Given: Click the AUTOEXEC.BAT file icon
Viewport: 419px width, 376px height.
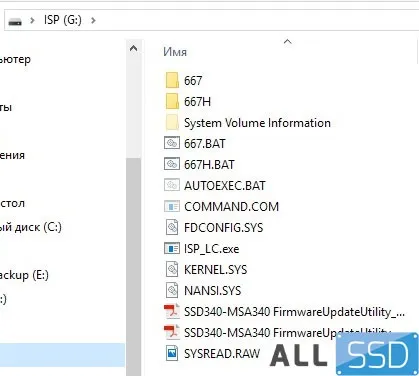Looking at the screenshot, I should click(x=172, y=185).
